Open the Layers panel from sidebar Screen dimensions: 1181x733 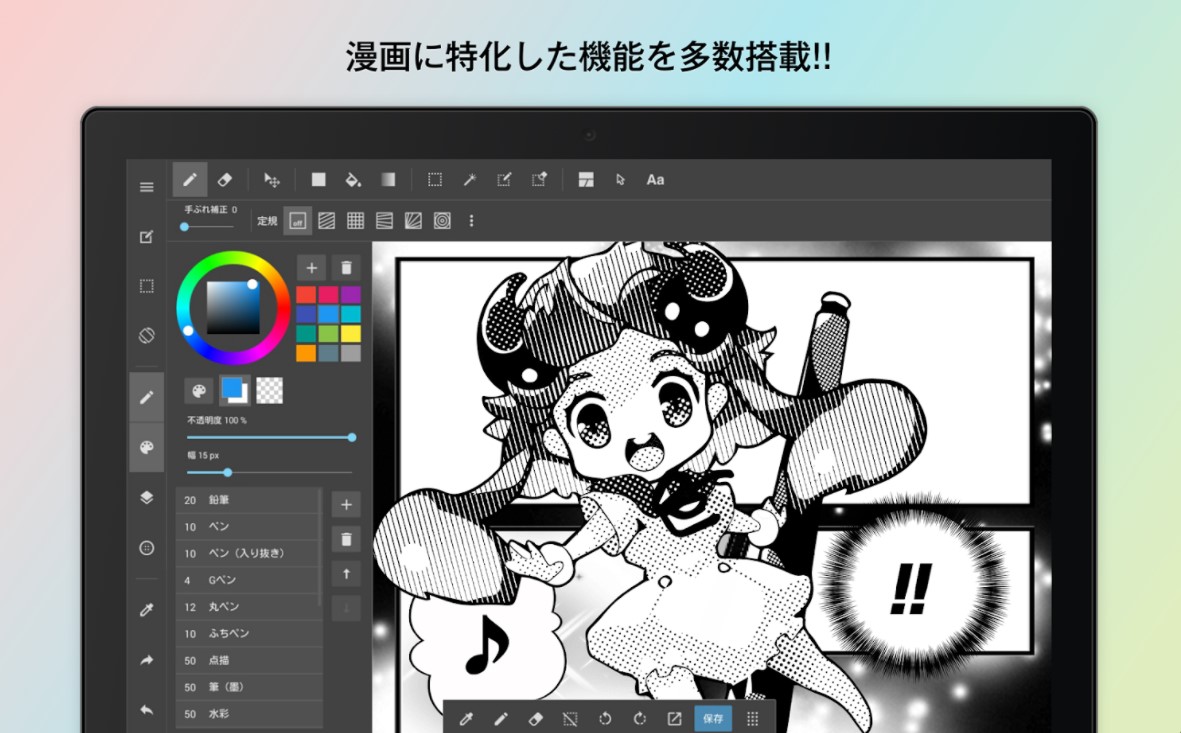coord(147,497)
